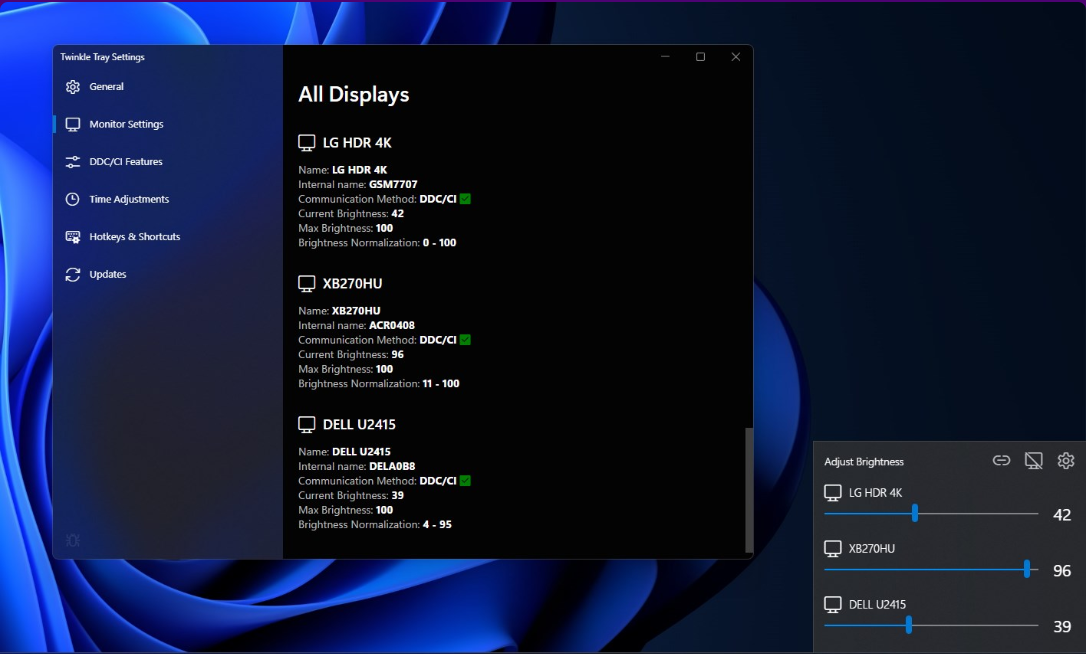1086x654 pixels.
Task: Click monitor icon beside XB270HU heading
Action: (307, 283)
